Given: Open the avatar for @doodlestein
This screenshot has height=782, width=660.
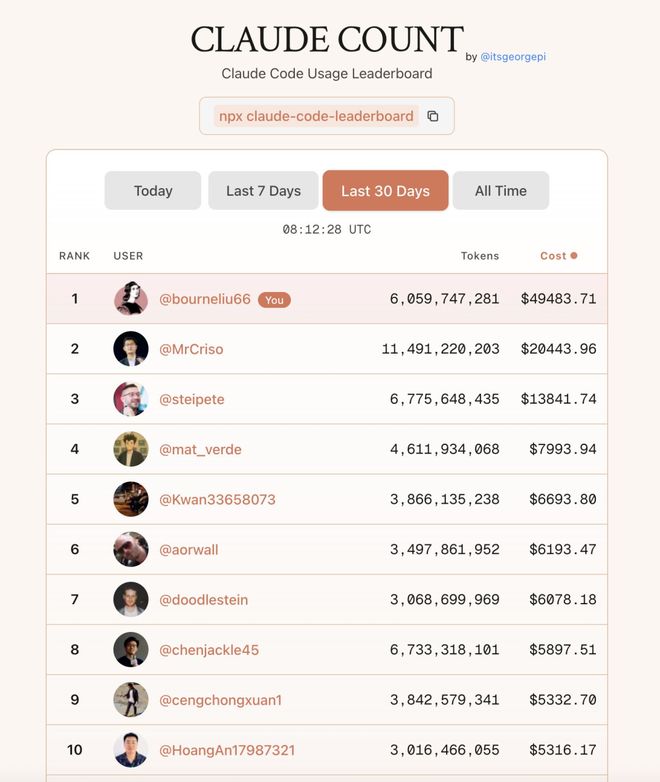Looking at the screenshot, I should 131,599.
